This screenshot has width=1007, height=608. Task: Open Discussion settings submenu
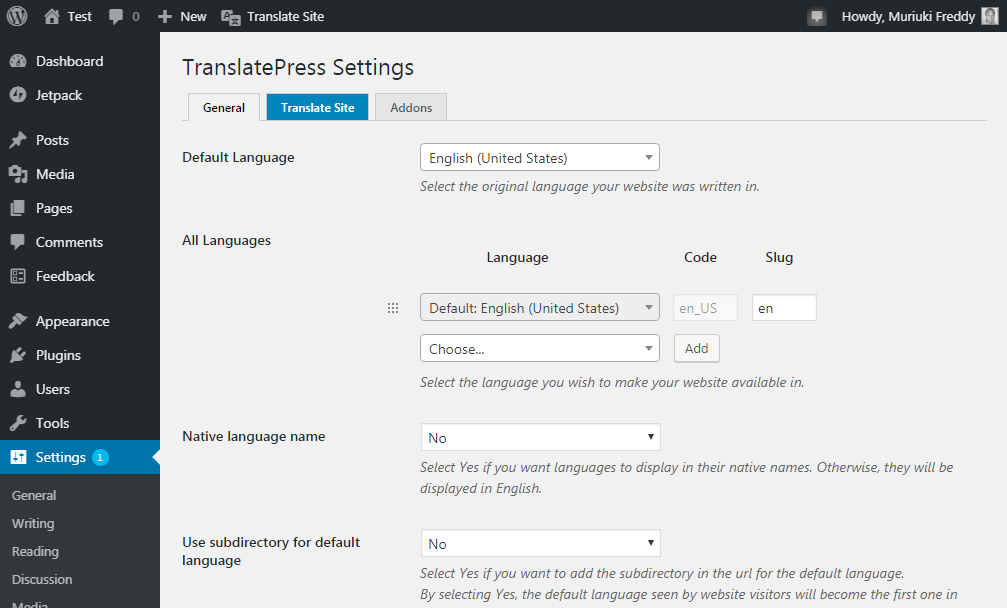click(42, 579)
